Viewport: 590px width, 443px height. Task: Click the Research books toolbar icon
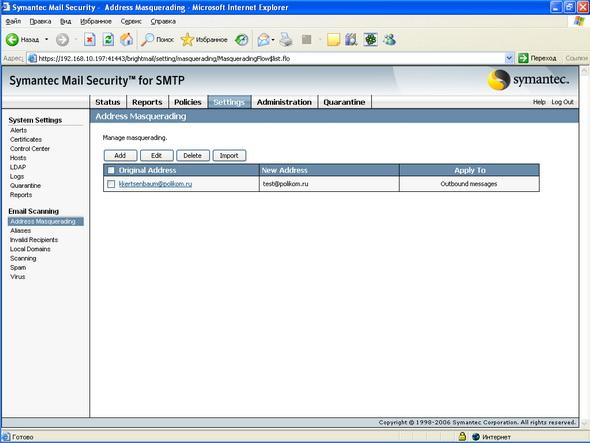click(x=351, y=40)
